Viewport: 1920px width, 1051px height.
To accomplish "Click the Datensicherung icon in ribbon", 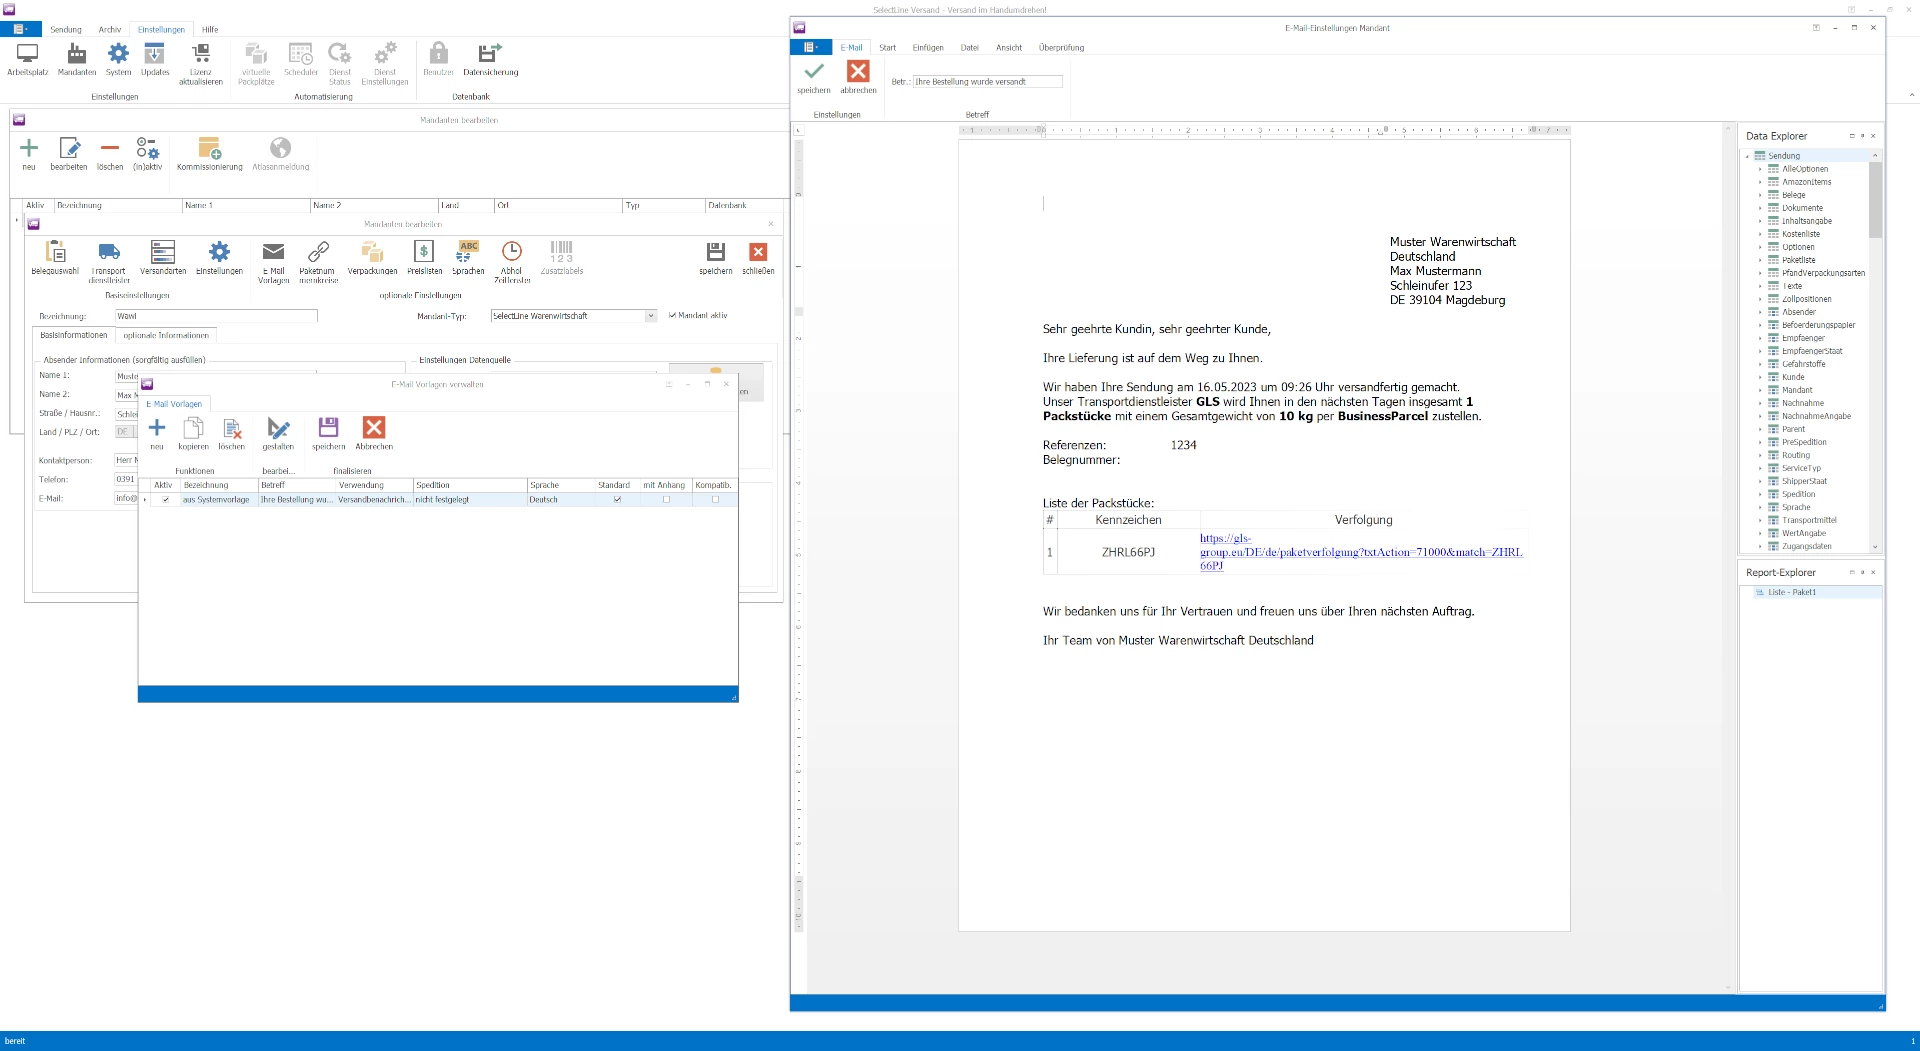I will (490, 54).
